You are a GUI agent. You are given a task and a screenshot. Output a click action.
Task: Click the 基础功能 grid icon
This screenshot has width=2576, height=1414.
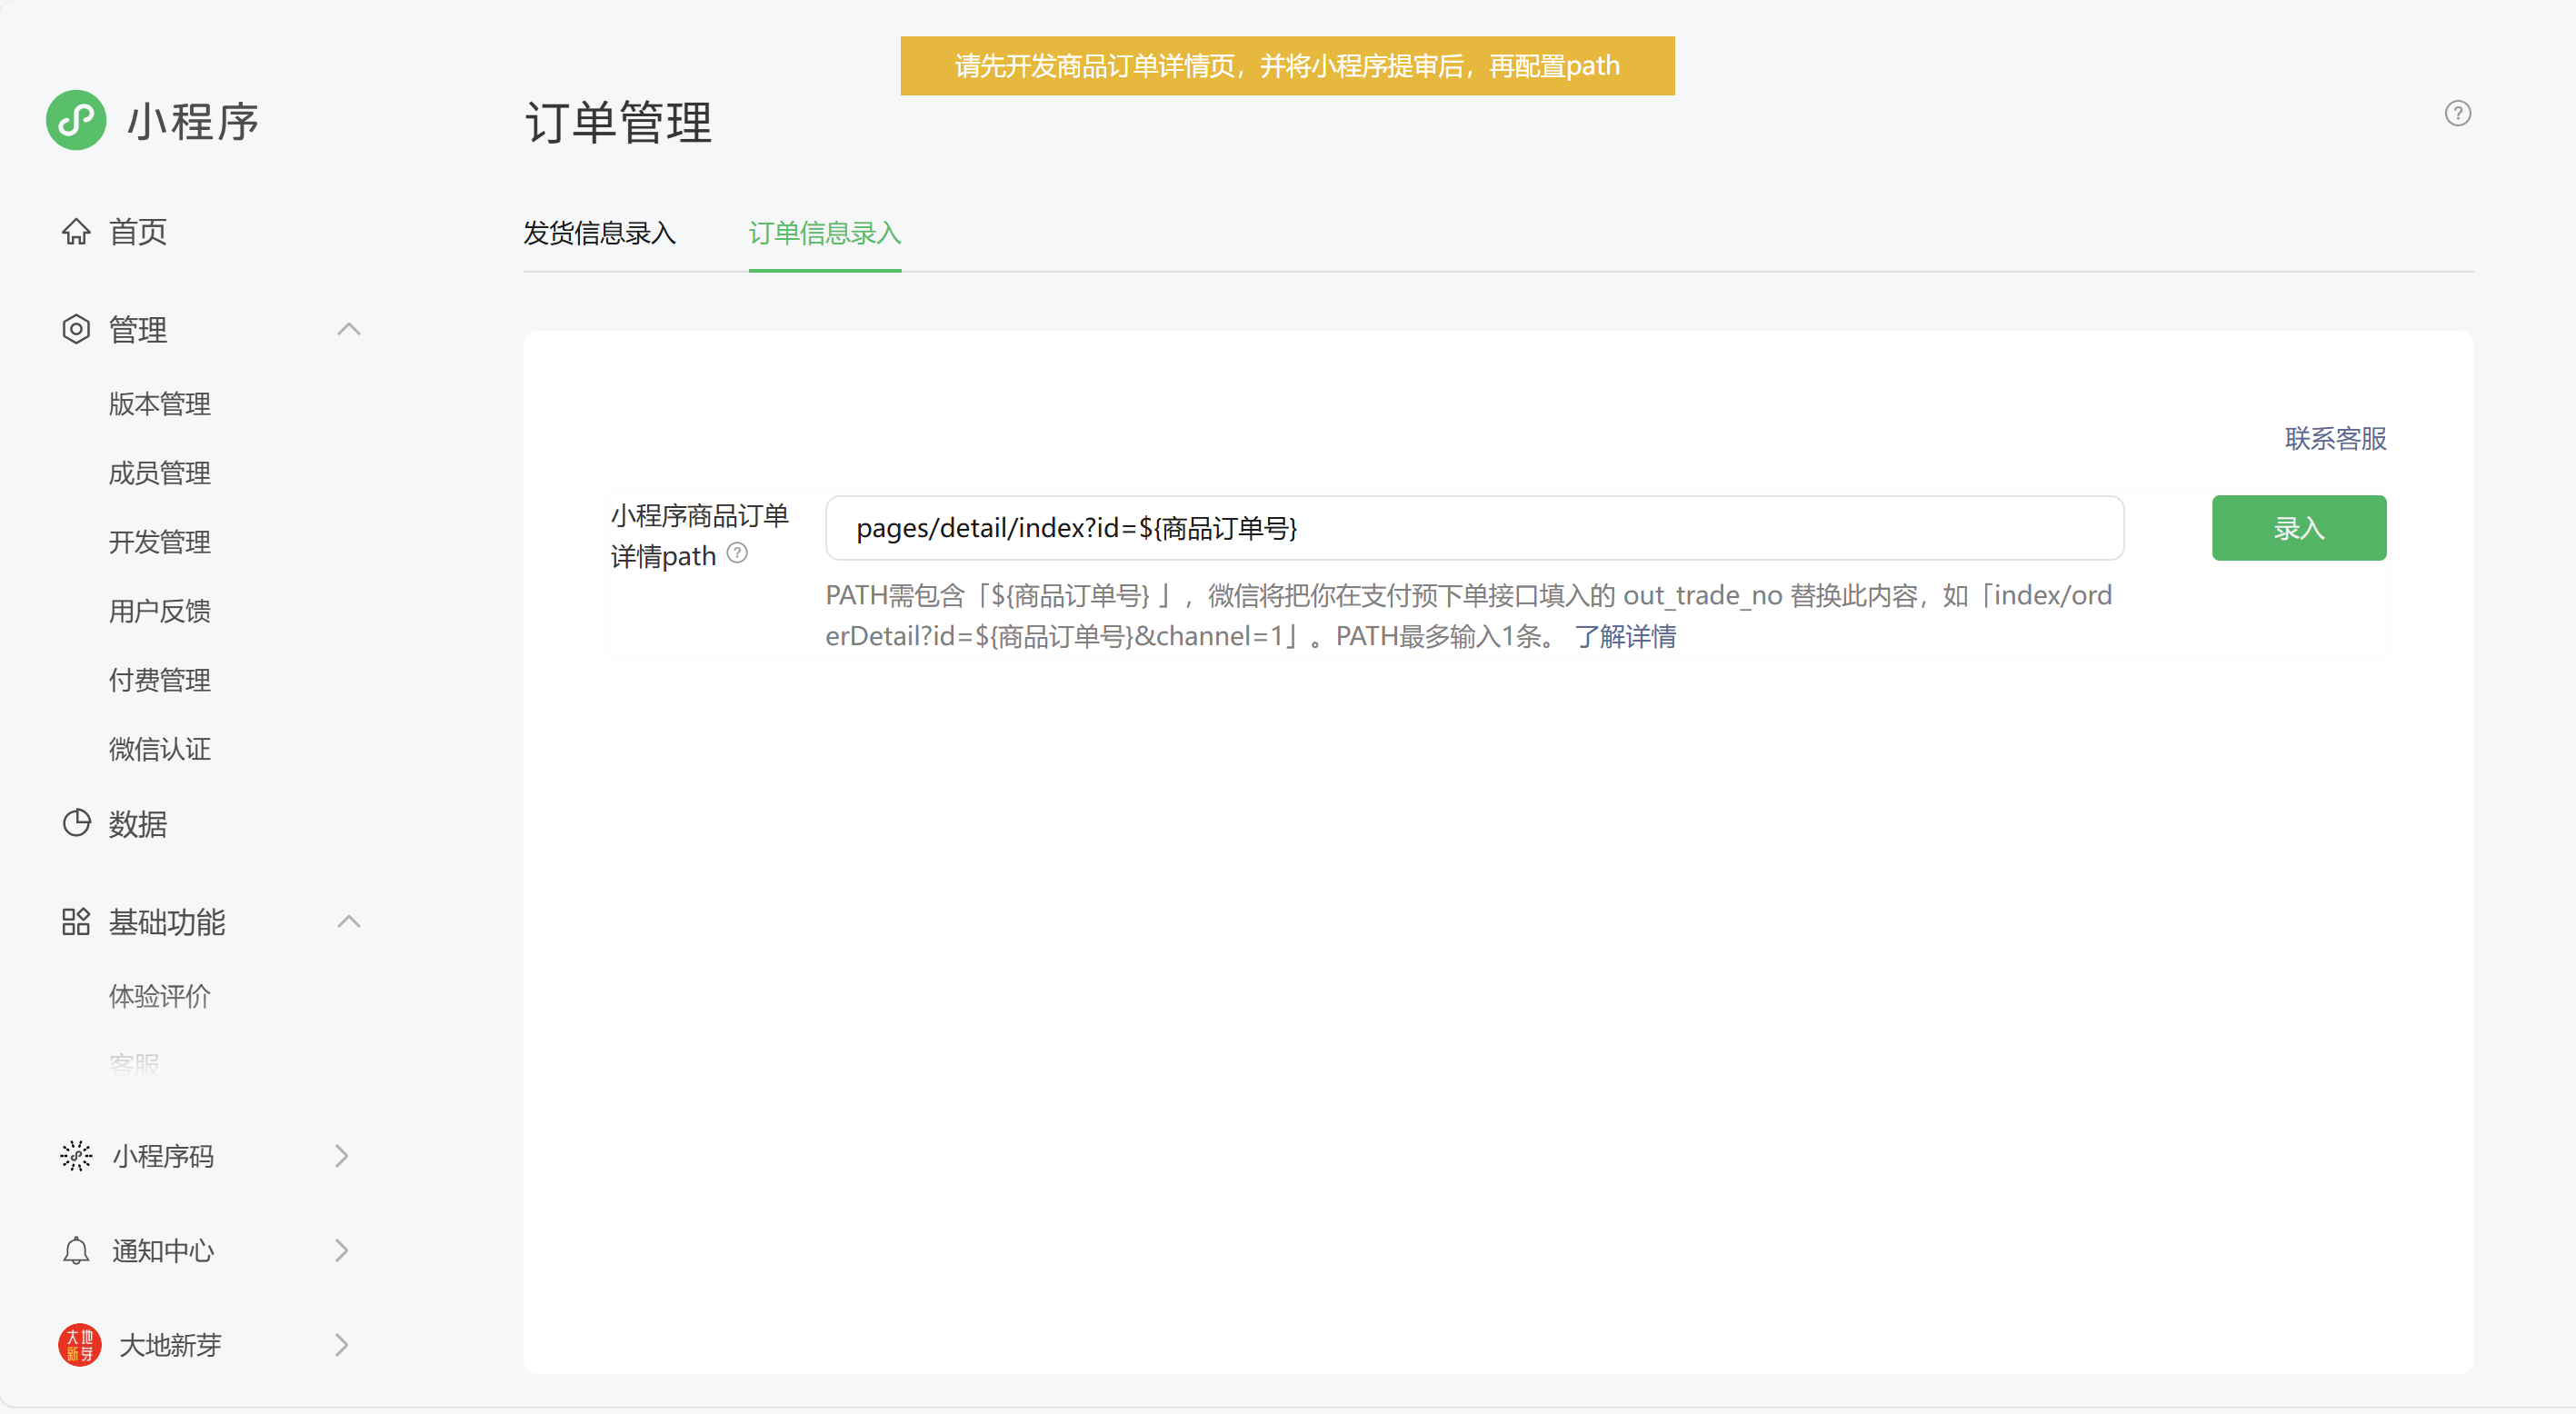coord(76,921)
